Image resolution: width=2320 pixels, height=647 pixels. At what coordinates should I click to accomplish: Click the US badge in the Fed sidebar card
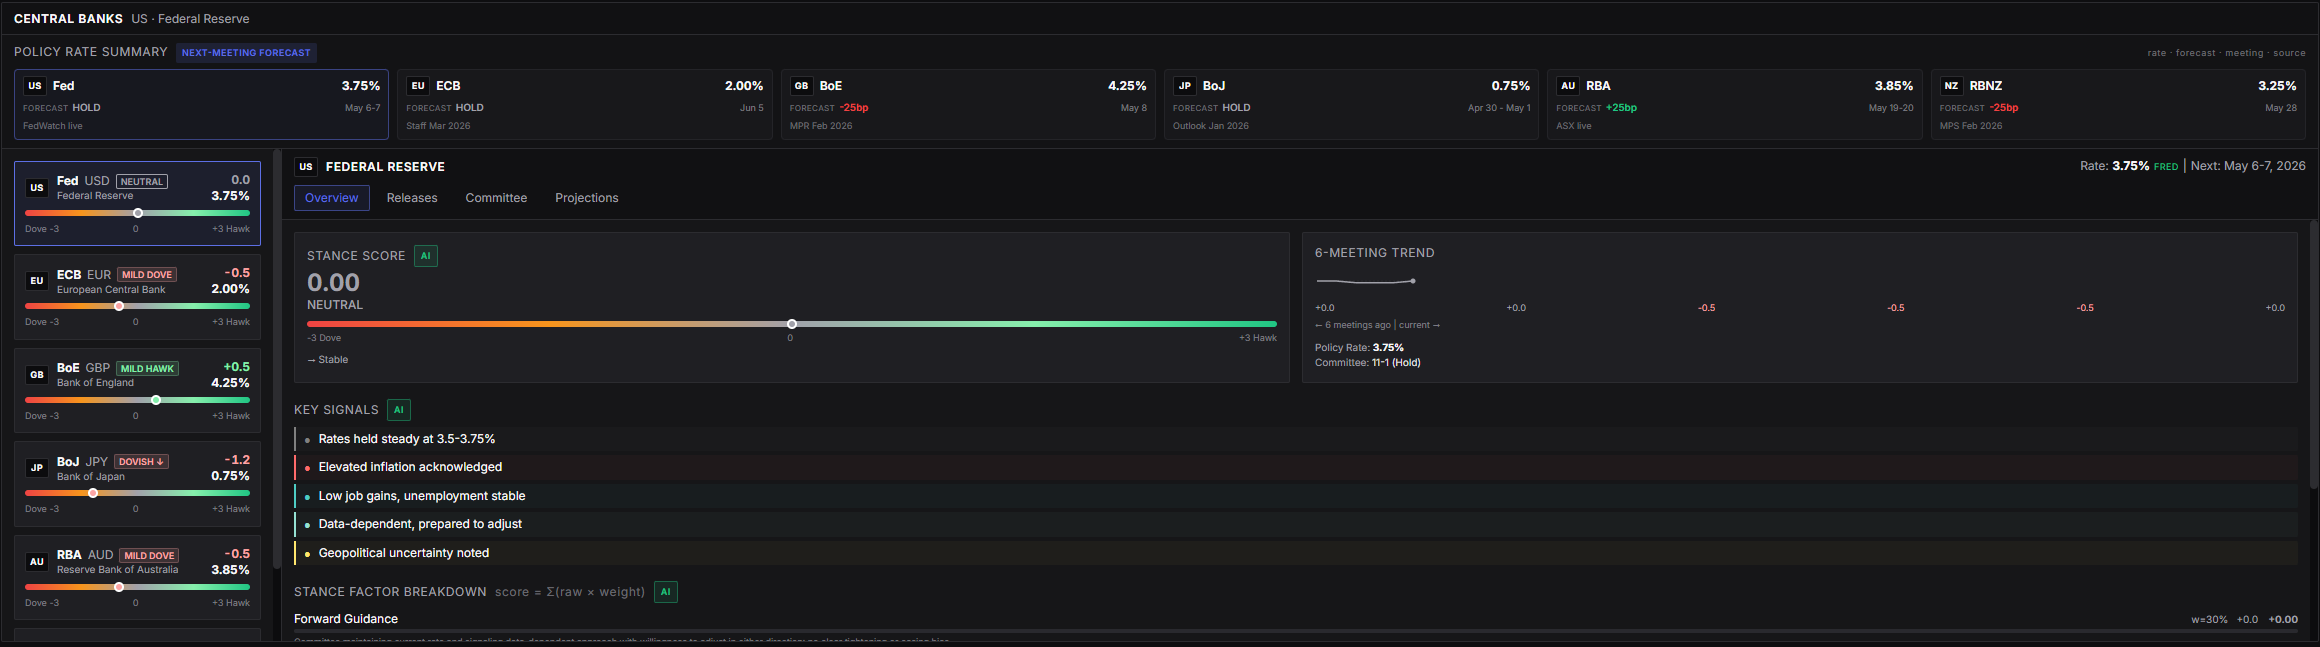click(37, 188)
